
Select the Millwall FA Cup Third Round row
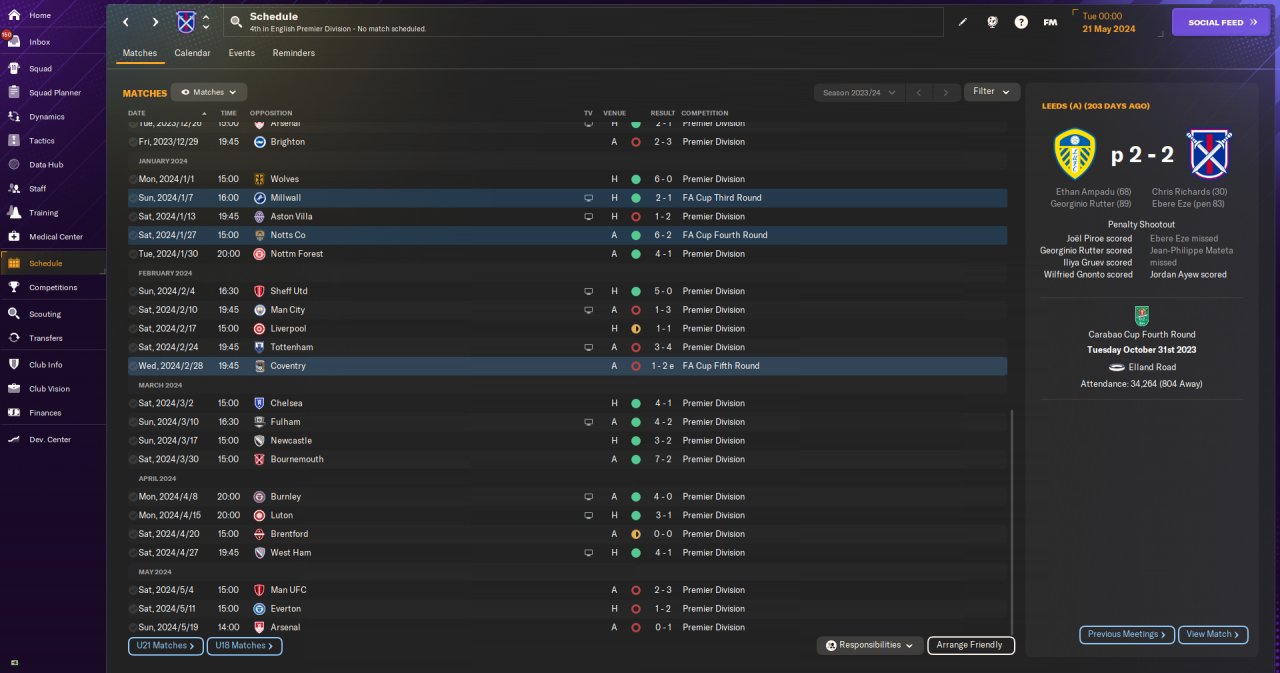coord(567,198)
